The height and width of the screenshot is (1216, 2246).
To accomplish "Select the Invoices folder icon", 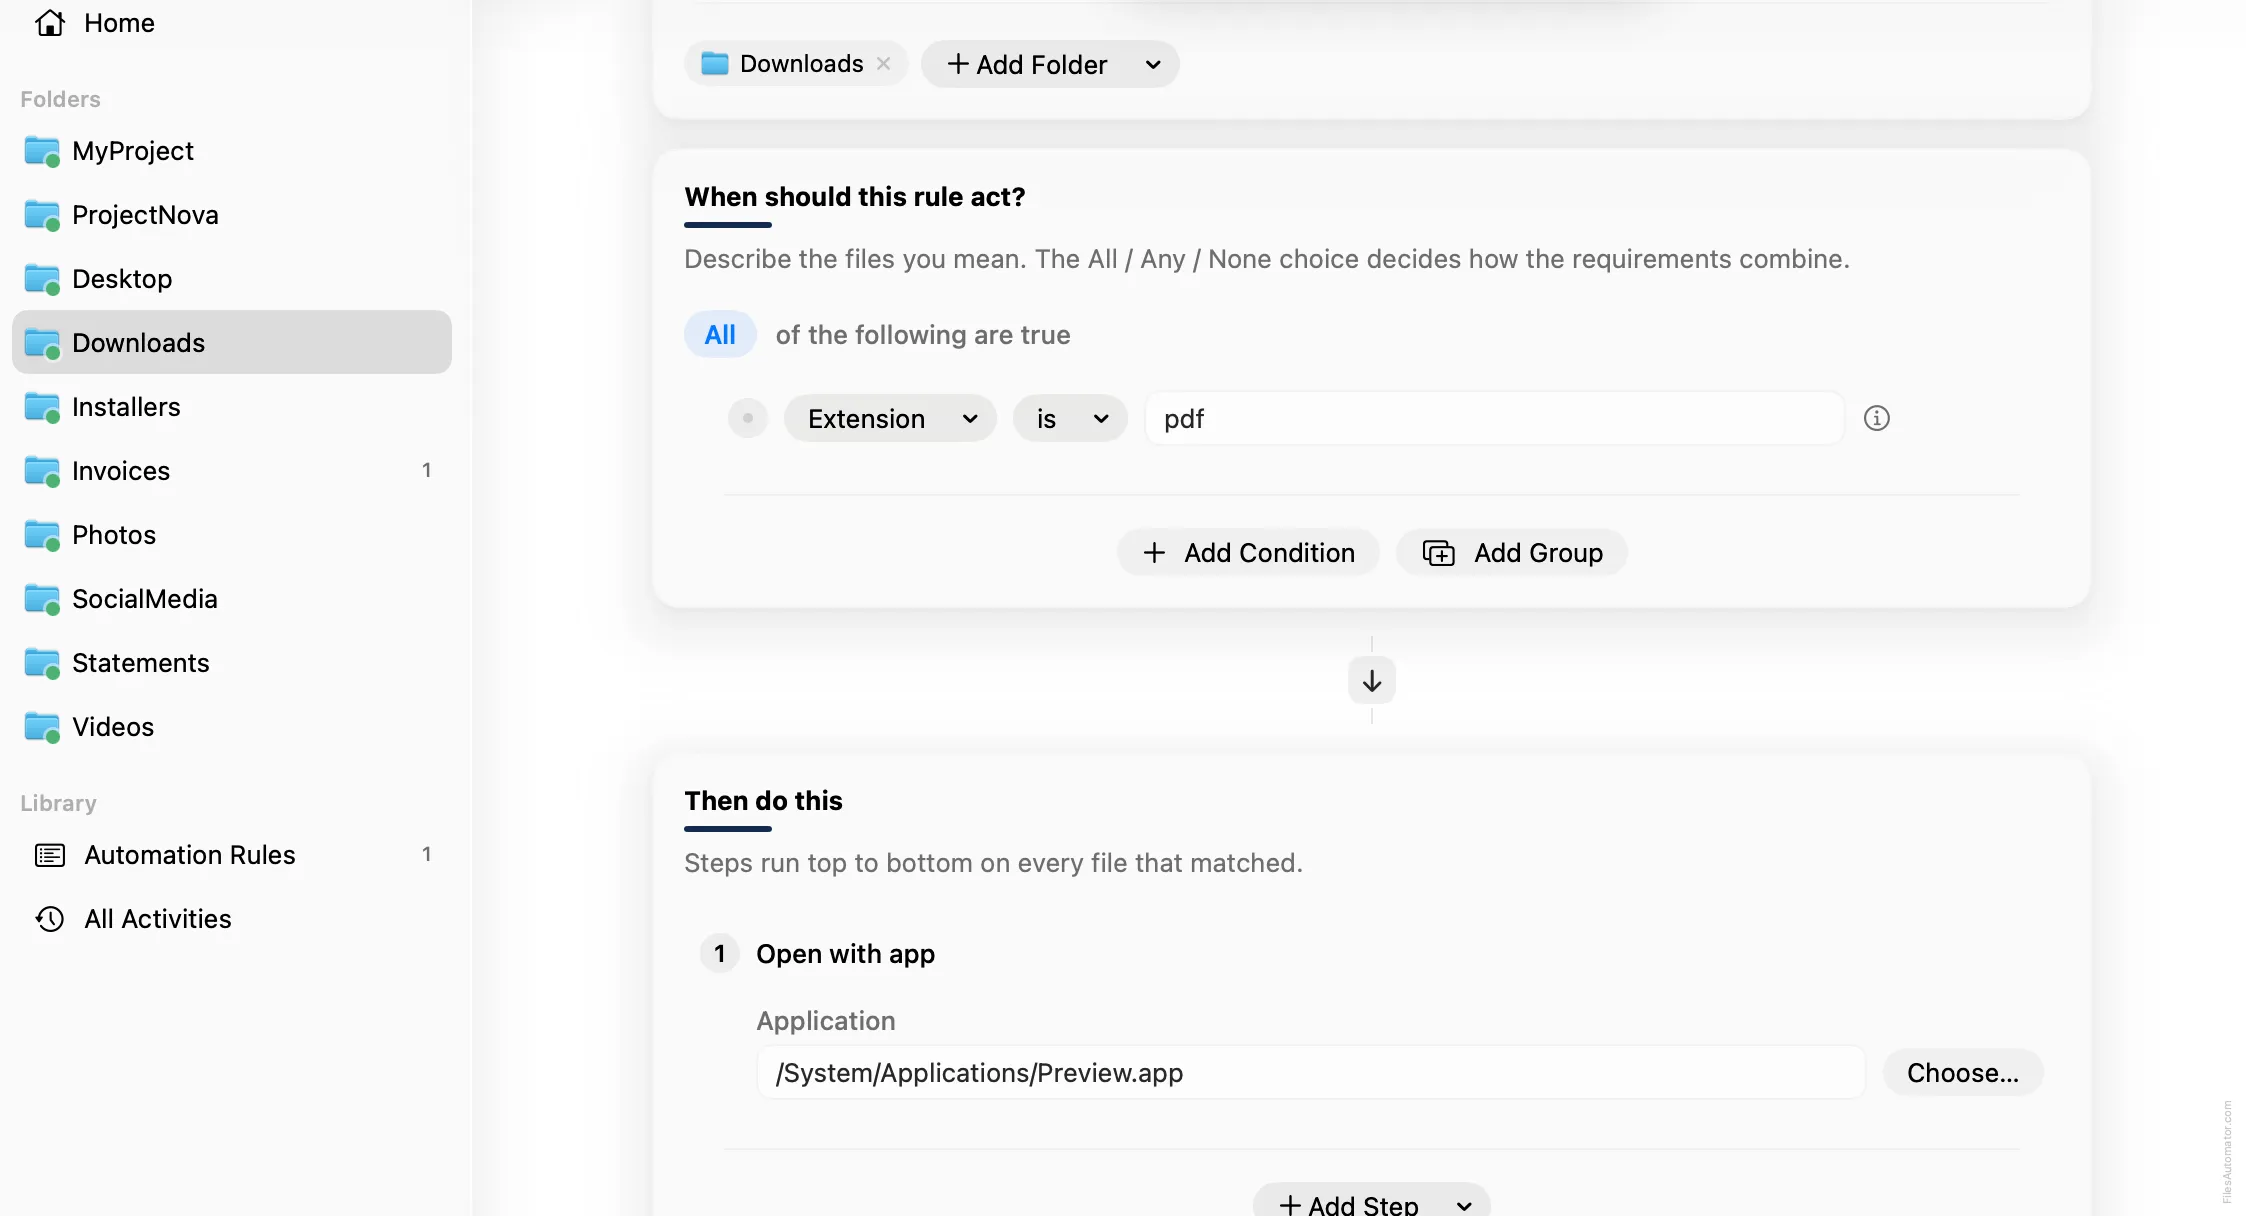I will pos(42,471).
